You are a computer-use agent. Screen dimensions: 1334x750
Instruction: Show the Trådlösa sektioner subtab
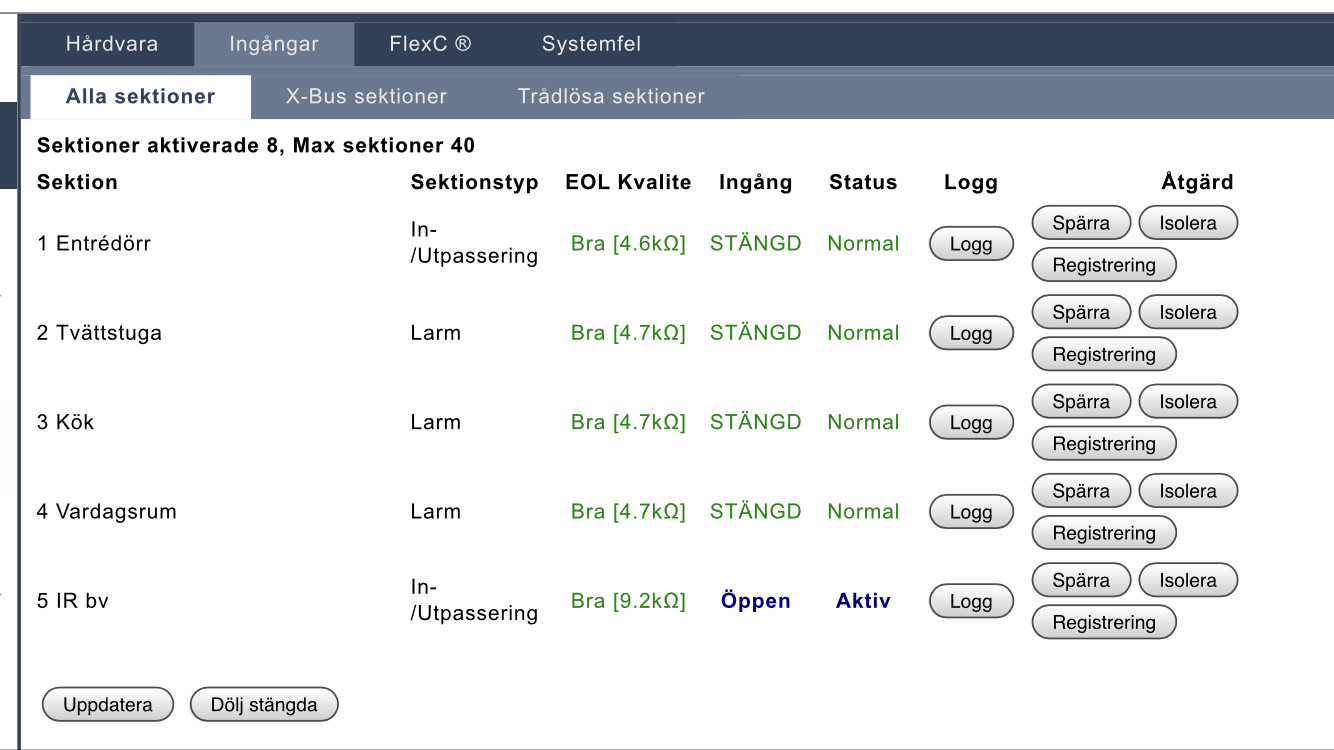[611, 97]
